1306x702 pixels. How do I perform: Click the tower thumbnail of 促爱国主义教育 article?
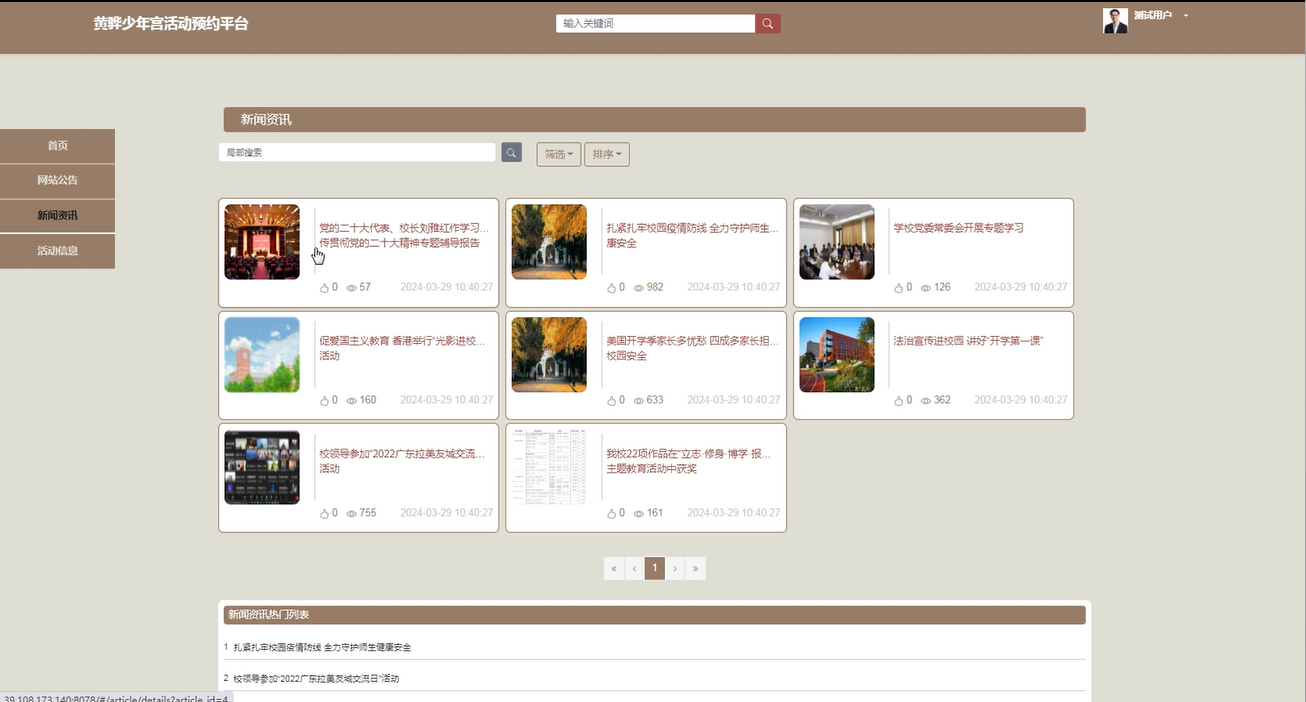click(262, 355)
